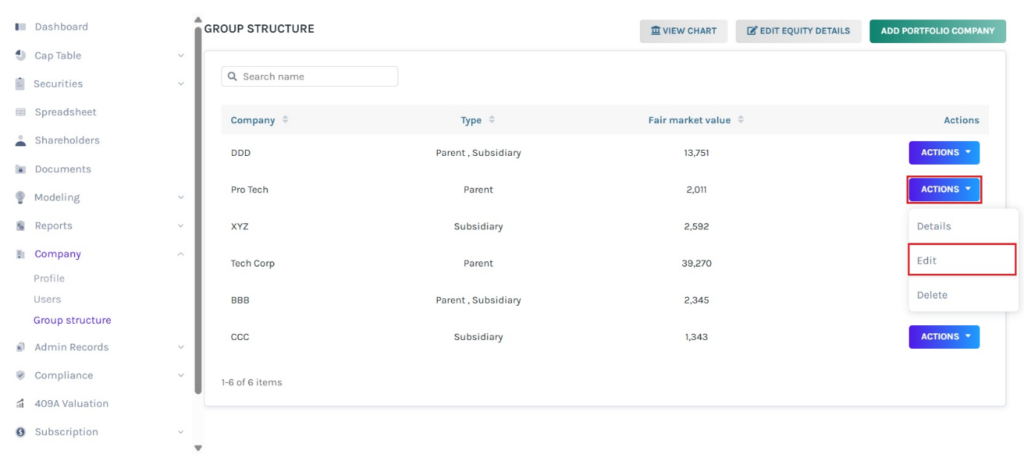The width and height of the screenshot is (1024, 461).
Task: Click the Modeling lightbulb icon
Action: point(20,198)
